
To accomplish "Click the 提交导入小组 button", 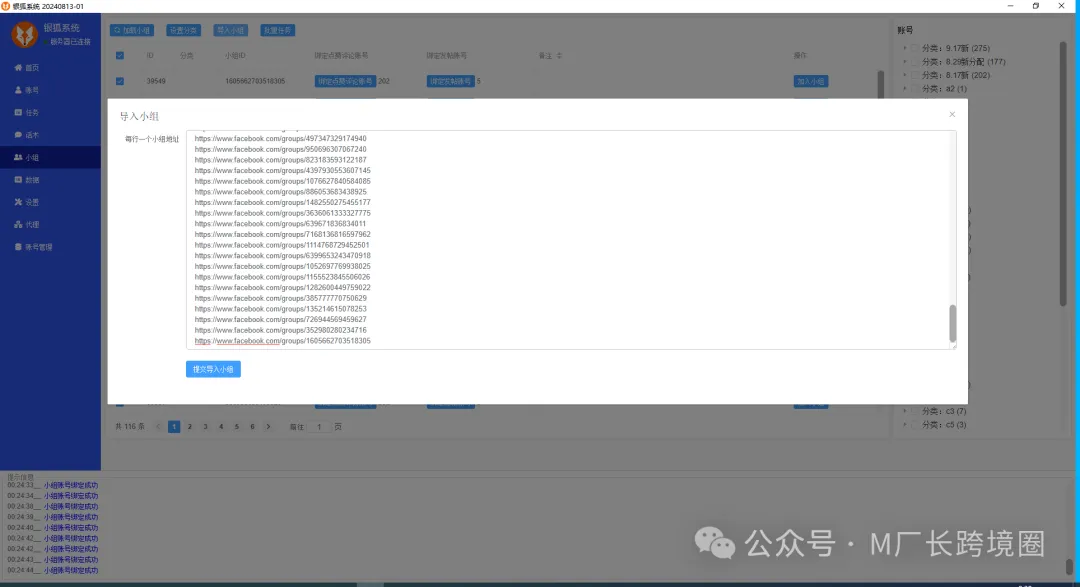I will [213, 369].
